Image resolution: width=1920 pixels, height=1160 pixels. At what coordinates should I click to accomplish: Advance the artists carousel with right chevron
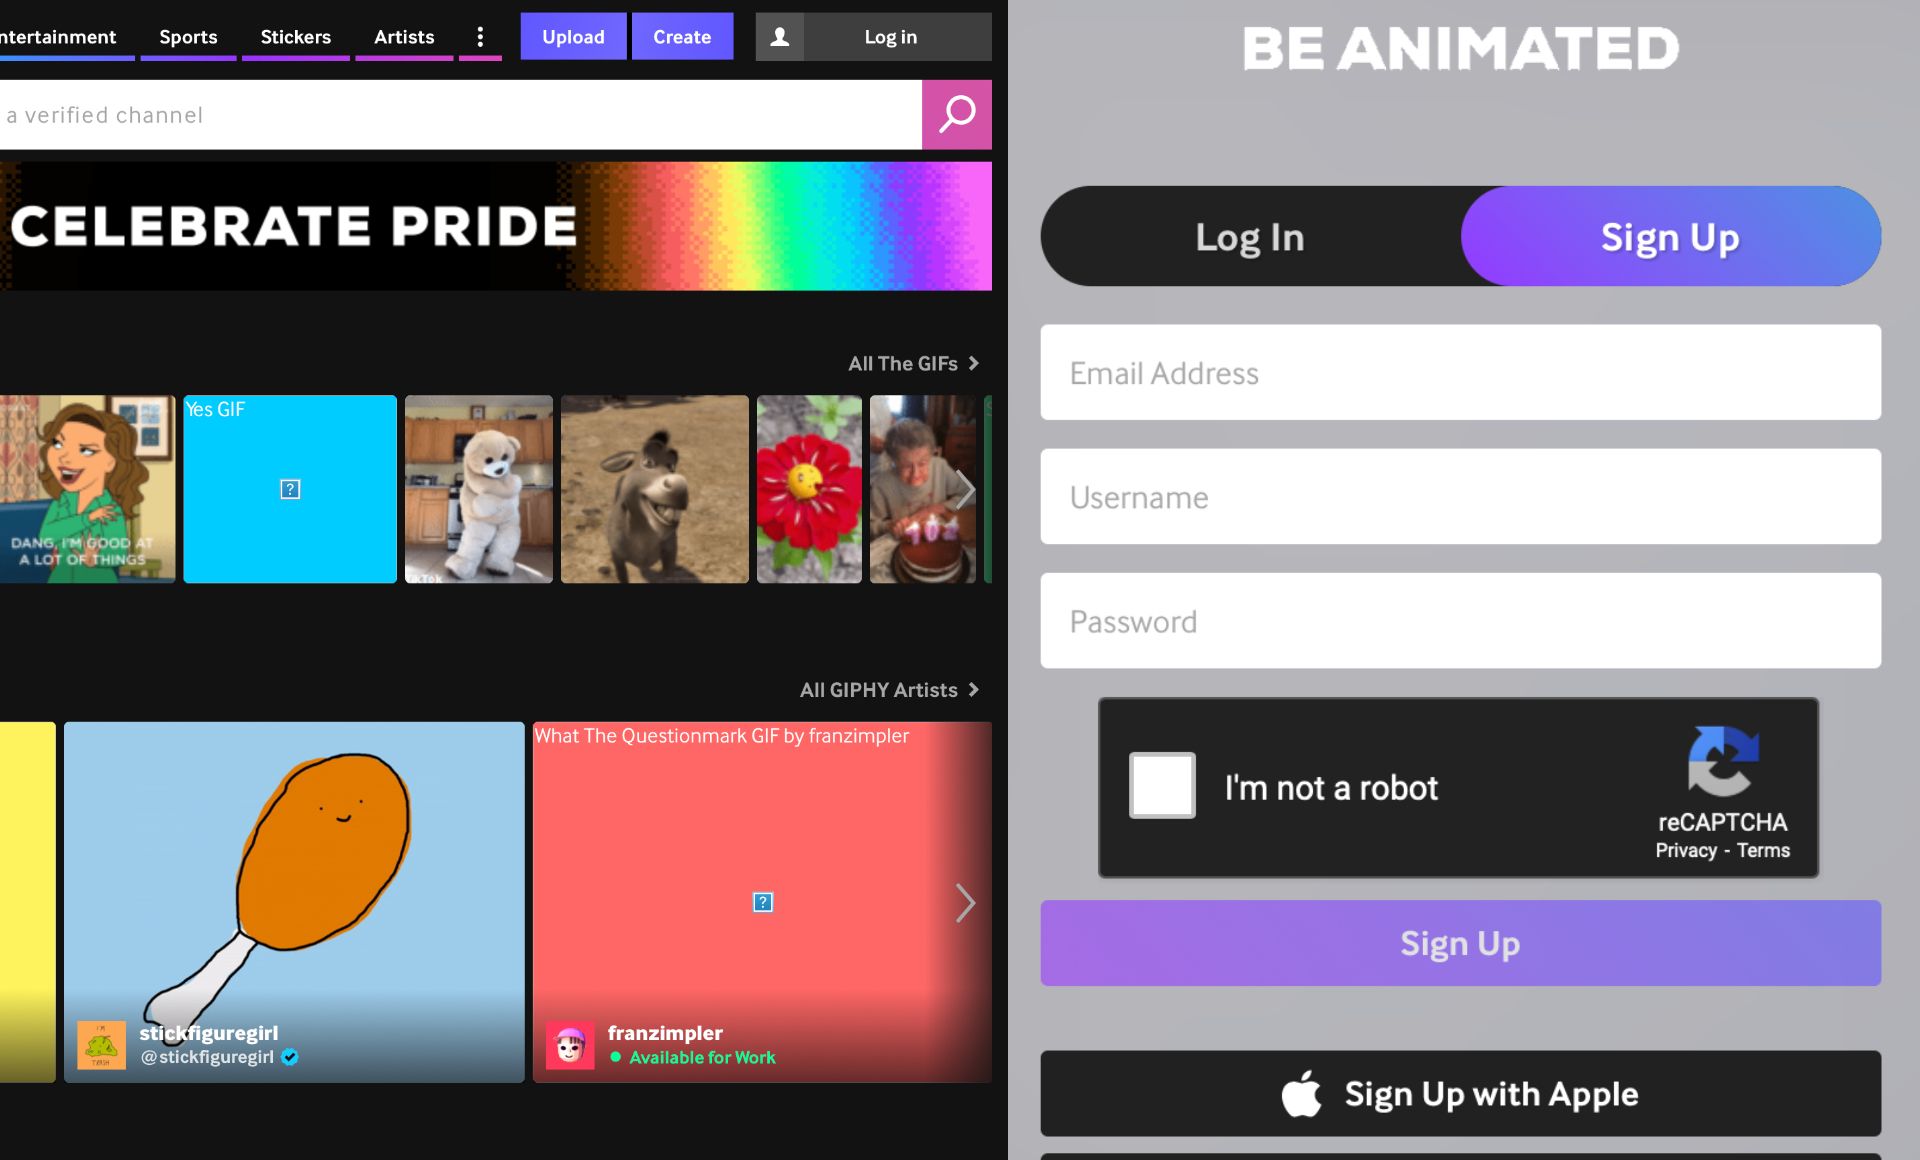[964, 903]
